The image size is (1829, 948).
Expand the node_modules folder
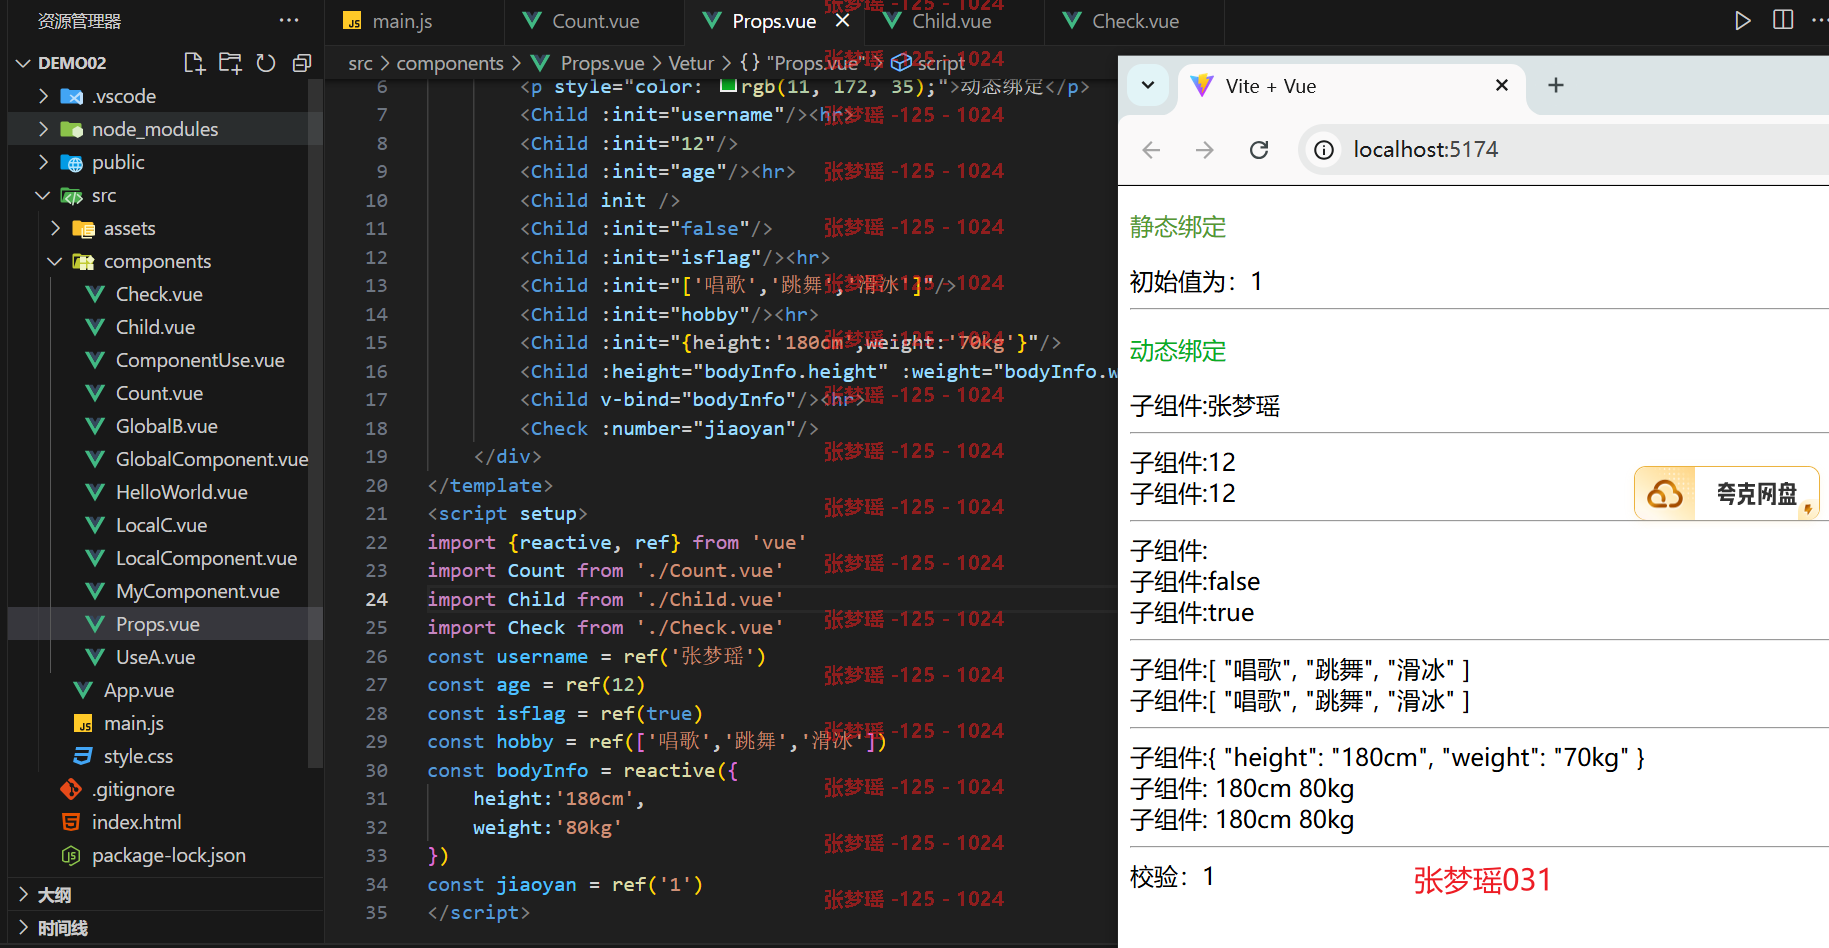click(43, 129)
